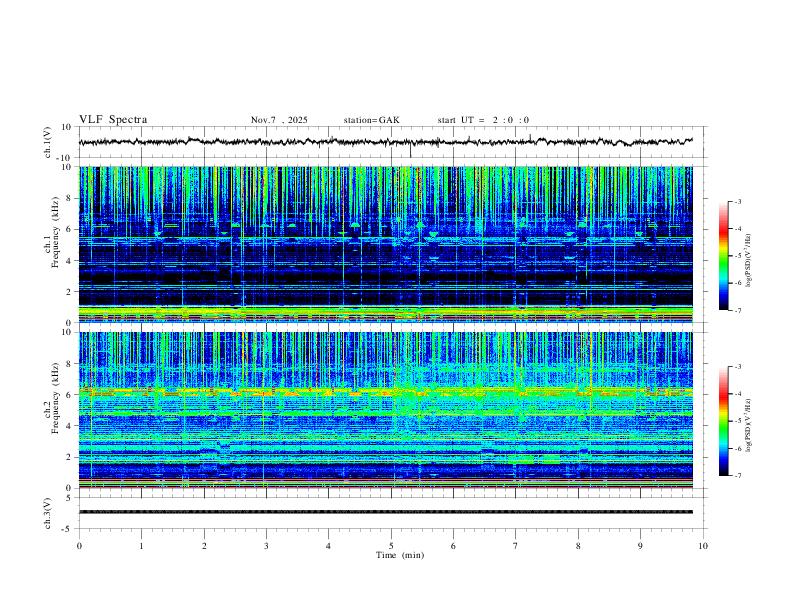Click the ch.3 black waveform band
This screenshot has width=792, height=612.
click(x=386, y=512)
